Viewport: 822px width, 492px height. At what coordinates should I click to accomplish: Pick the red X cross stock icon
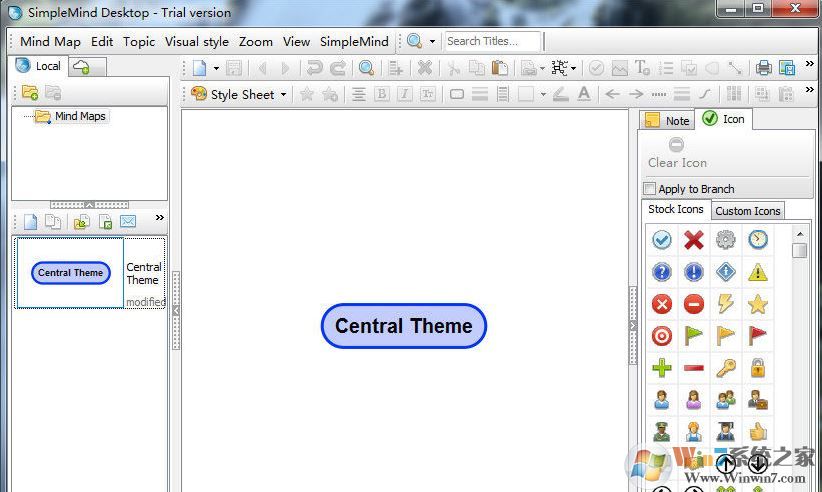[693, 240]
